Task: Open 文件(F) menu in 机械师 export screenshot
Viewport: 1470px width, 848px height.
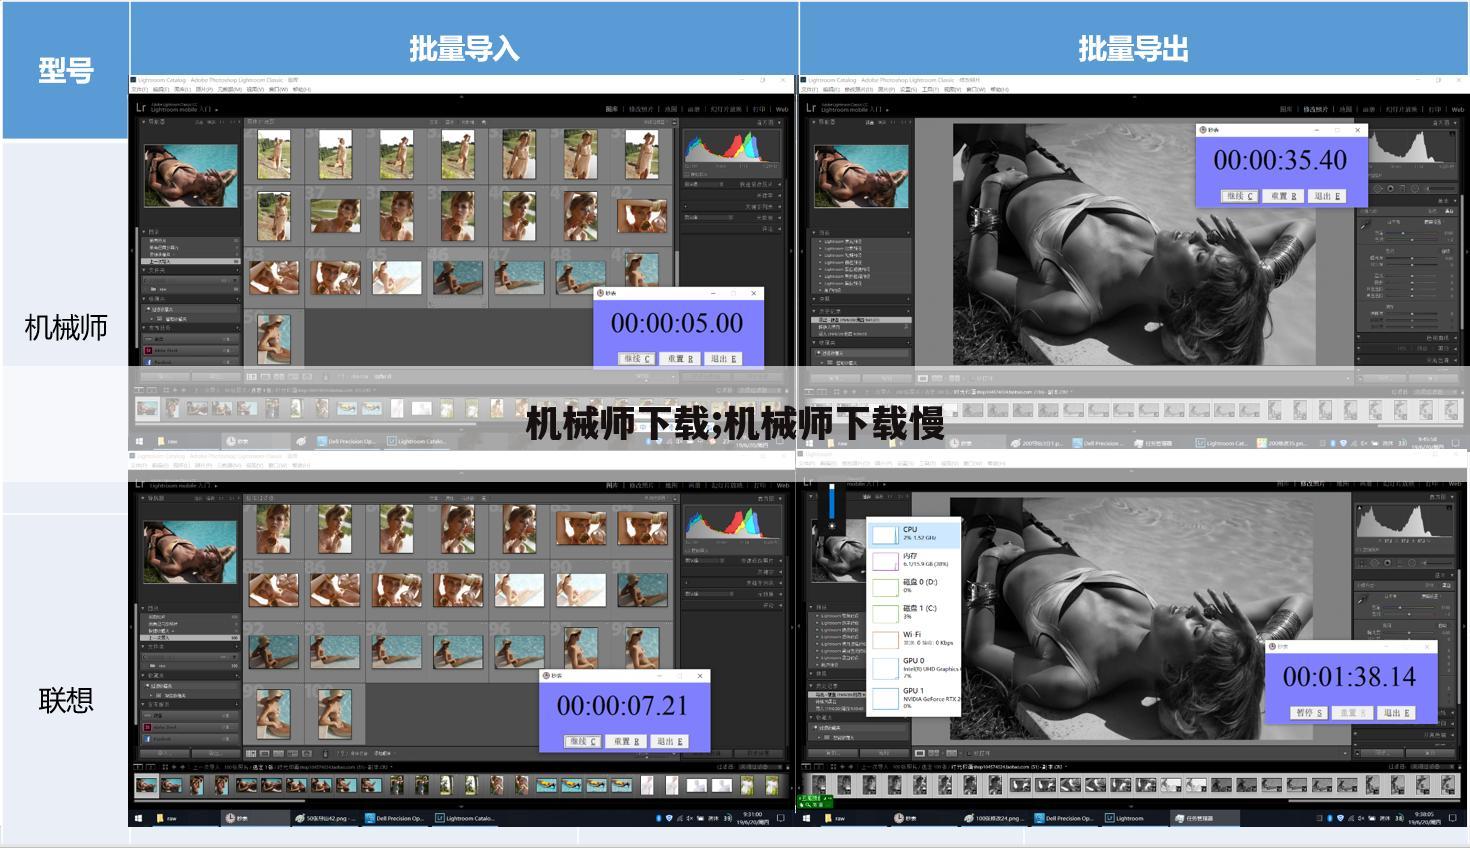Action: [810, 90]
